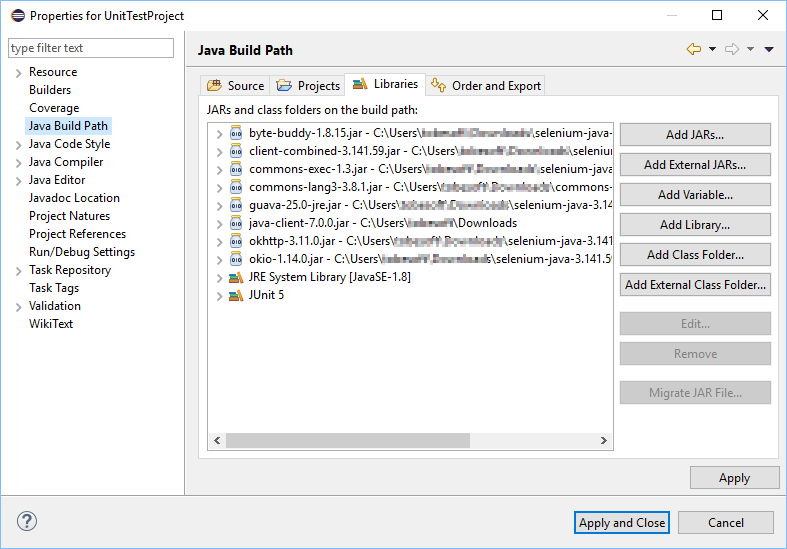Click the back navigation arrow icon

693,49
